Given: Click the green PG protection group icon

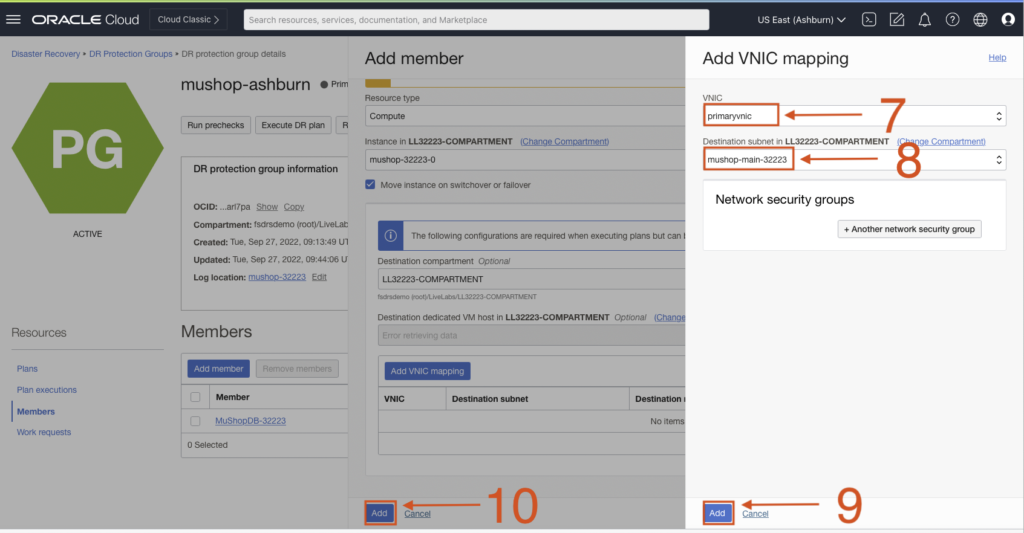Looking at the screenshot, I should [87, 148].
